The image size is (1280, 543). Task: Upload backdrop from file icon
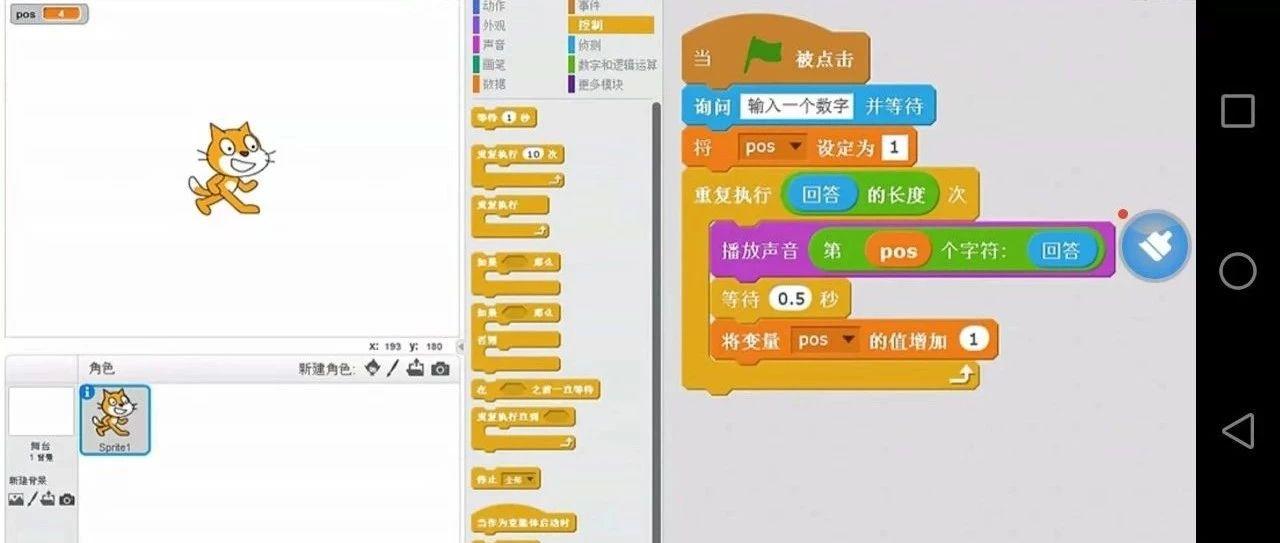[x=48, y=499]
